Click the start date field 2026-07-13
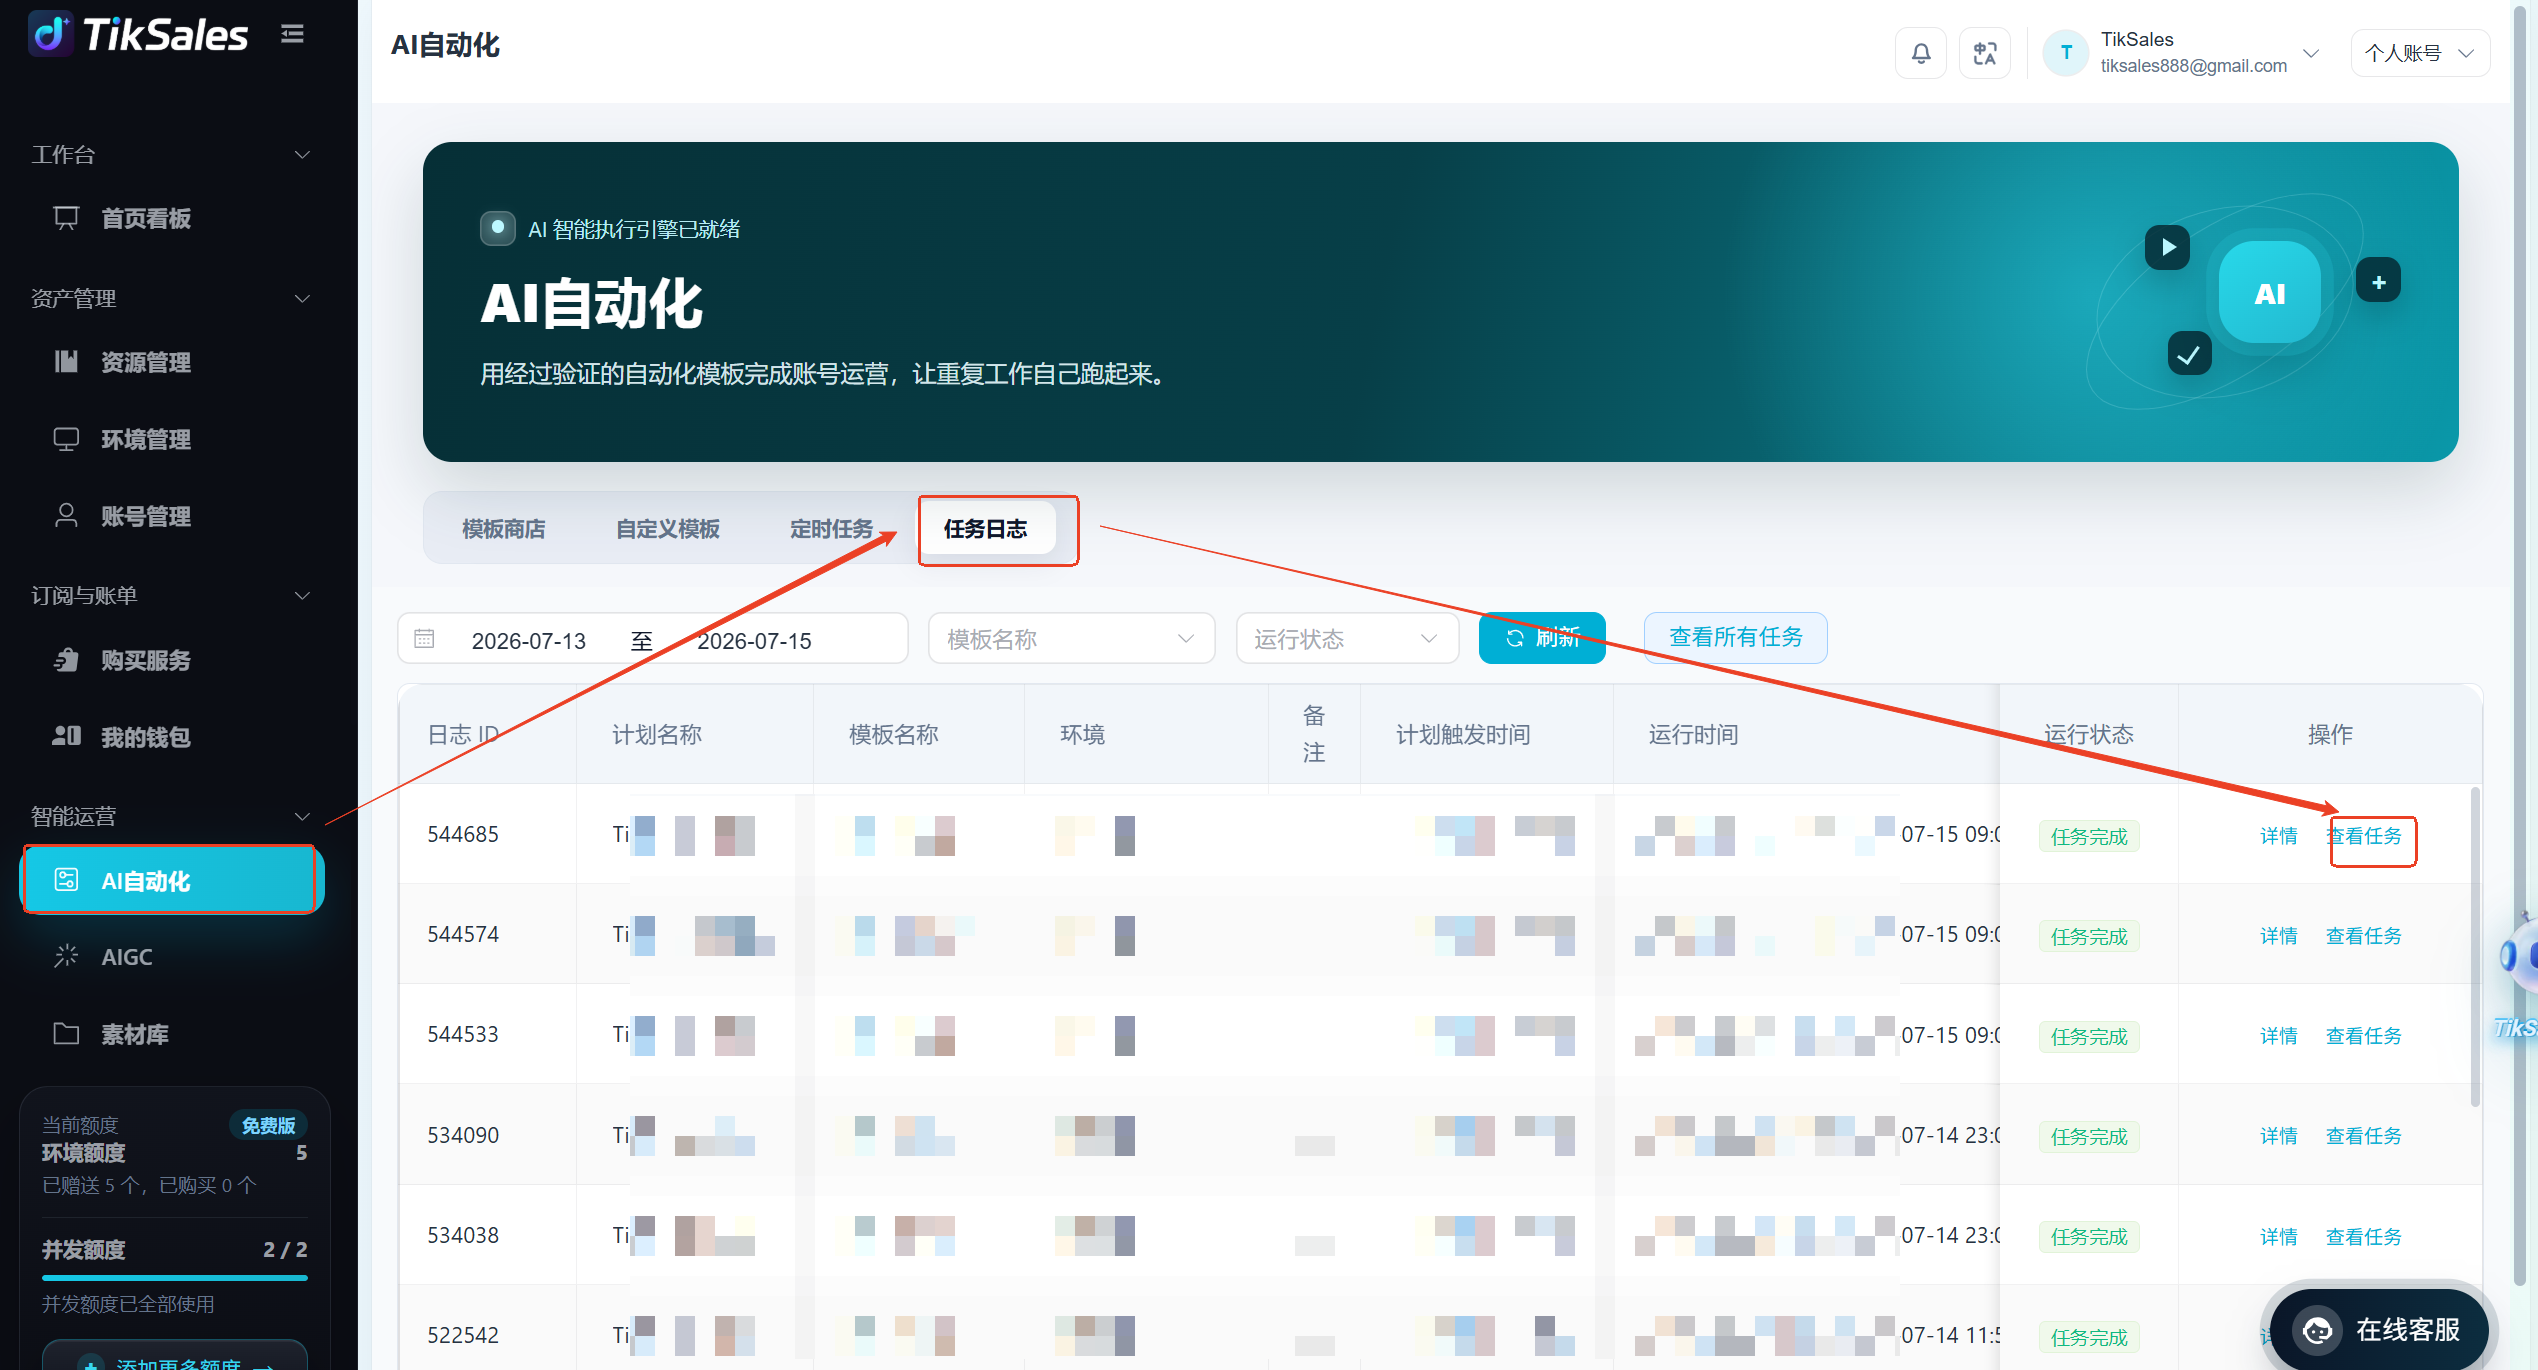Screen dimensions: 2538x1370 pos(528,641)
